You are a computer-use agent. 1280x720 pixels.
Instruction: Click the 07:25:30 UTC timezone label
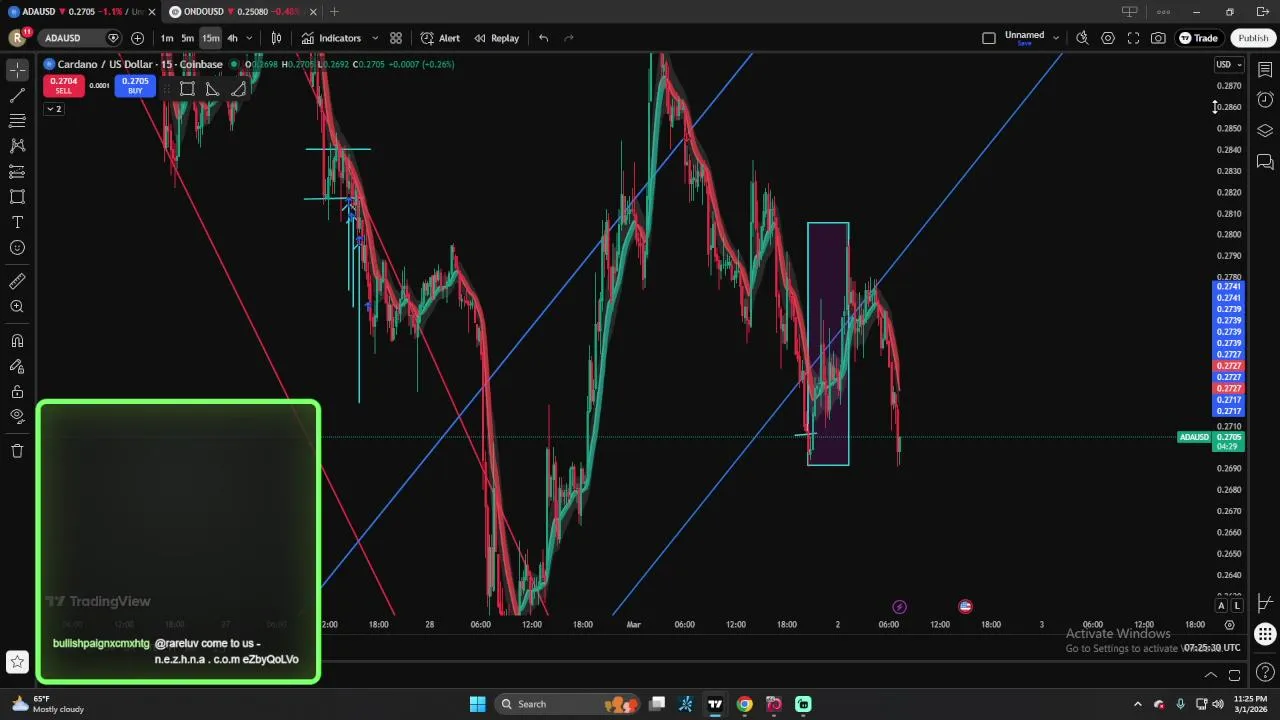(1212, 648)
